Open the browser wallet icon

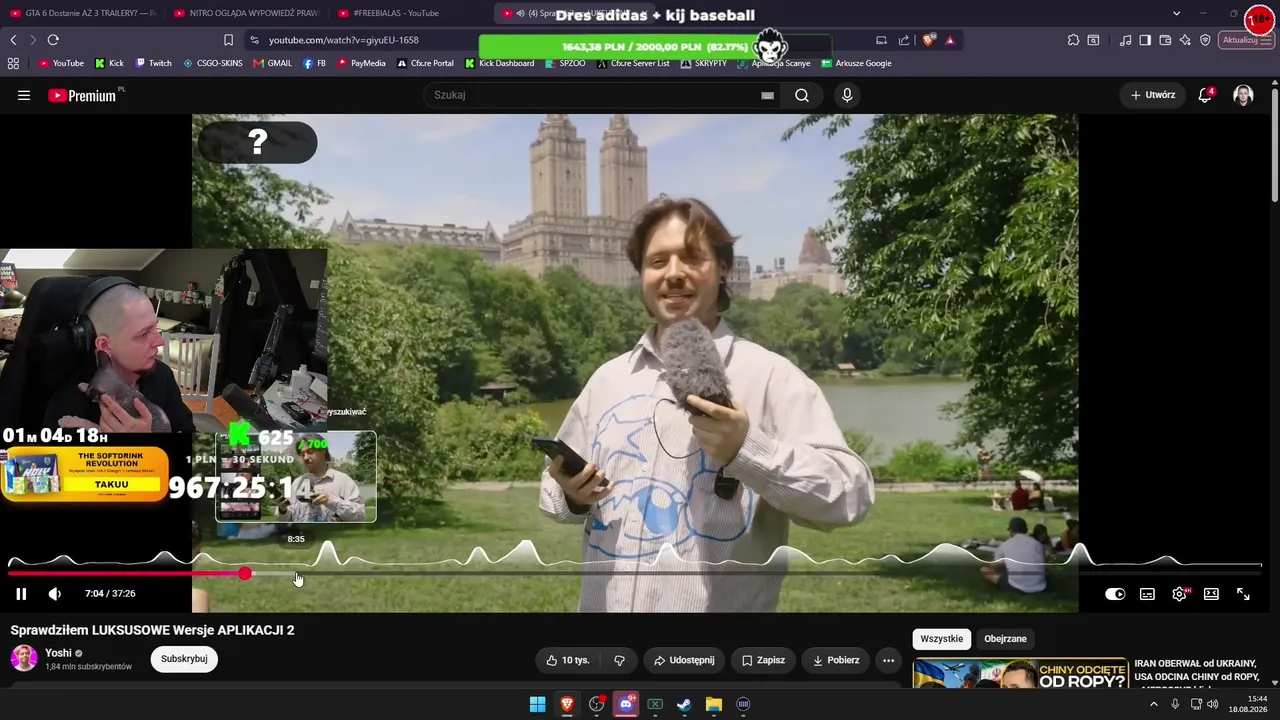(x=1165, y=40)
